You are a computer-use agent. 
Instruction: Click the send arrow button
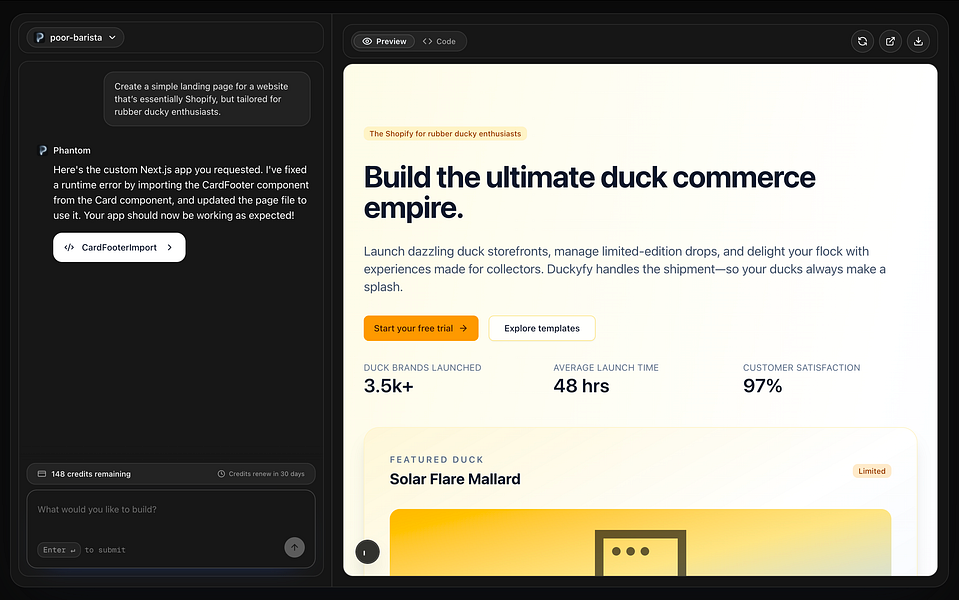pos(295,547)
